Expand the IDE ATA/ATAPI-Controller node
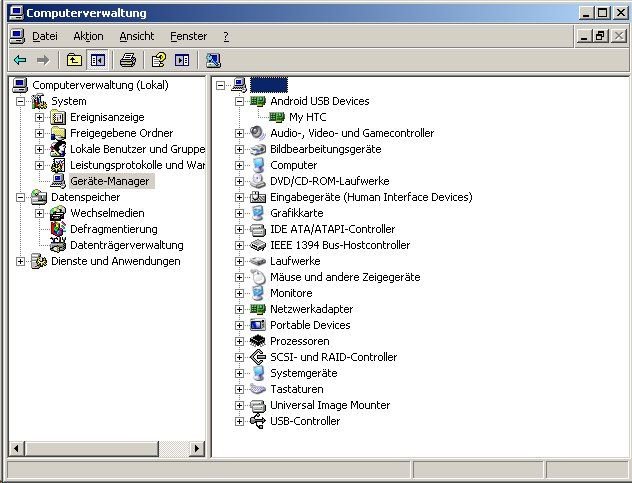Image resolution: width=632 pixels, height=483 pixels. coord(239,229)
